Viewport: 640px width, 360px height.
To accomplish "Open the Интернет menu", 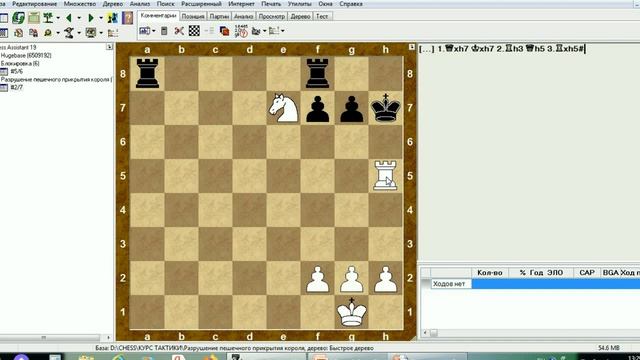I will [x=241, y=4].
